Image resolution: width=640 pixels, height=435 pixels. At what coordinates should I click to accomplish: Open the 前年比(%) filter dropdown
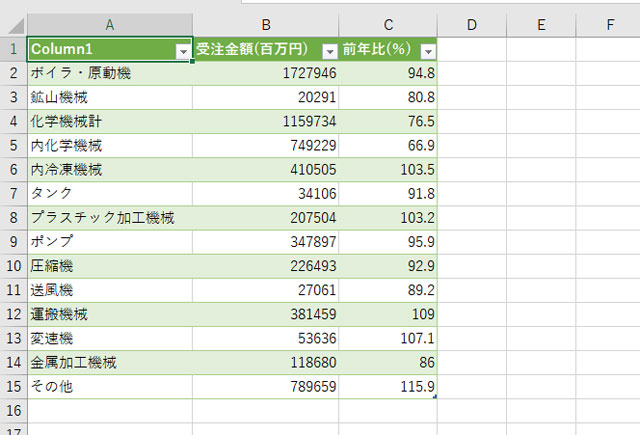coord(428,51)
